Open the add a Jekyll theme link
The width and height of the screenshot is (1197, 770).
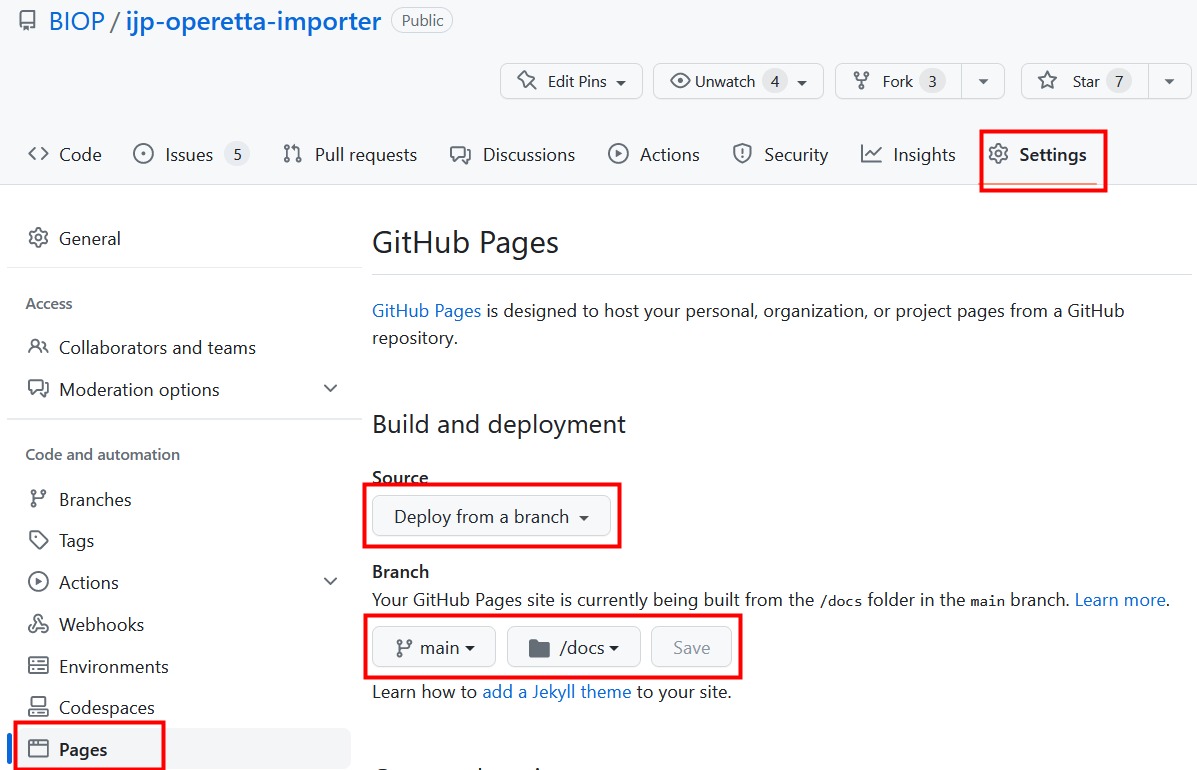coord(557,692)
